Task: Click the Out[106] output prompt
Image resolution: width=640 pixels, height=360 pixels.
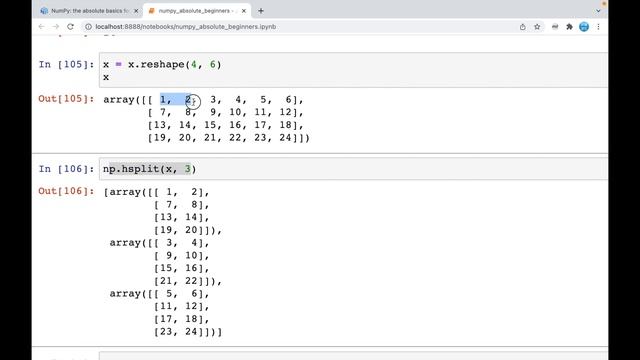Action: [66, 191]
